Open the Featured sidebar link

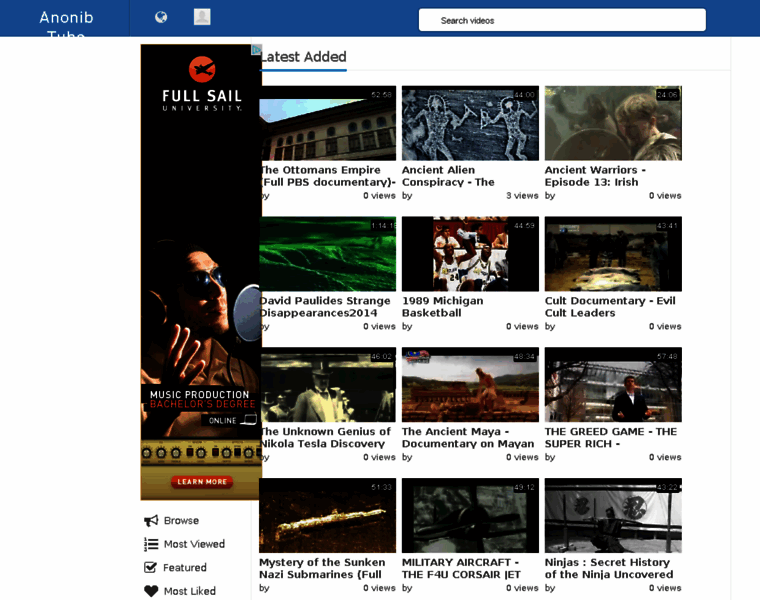185,568
